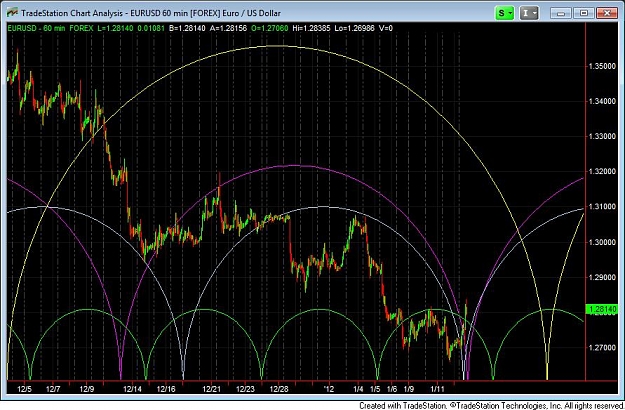Click the 1.29000 price axis label
Screen dimensions: 625x410
[602, 277]
